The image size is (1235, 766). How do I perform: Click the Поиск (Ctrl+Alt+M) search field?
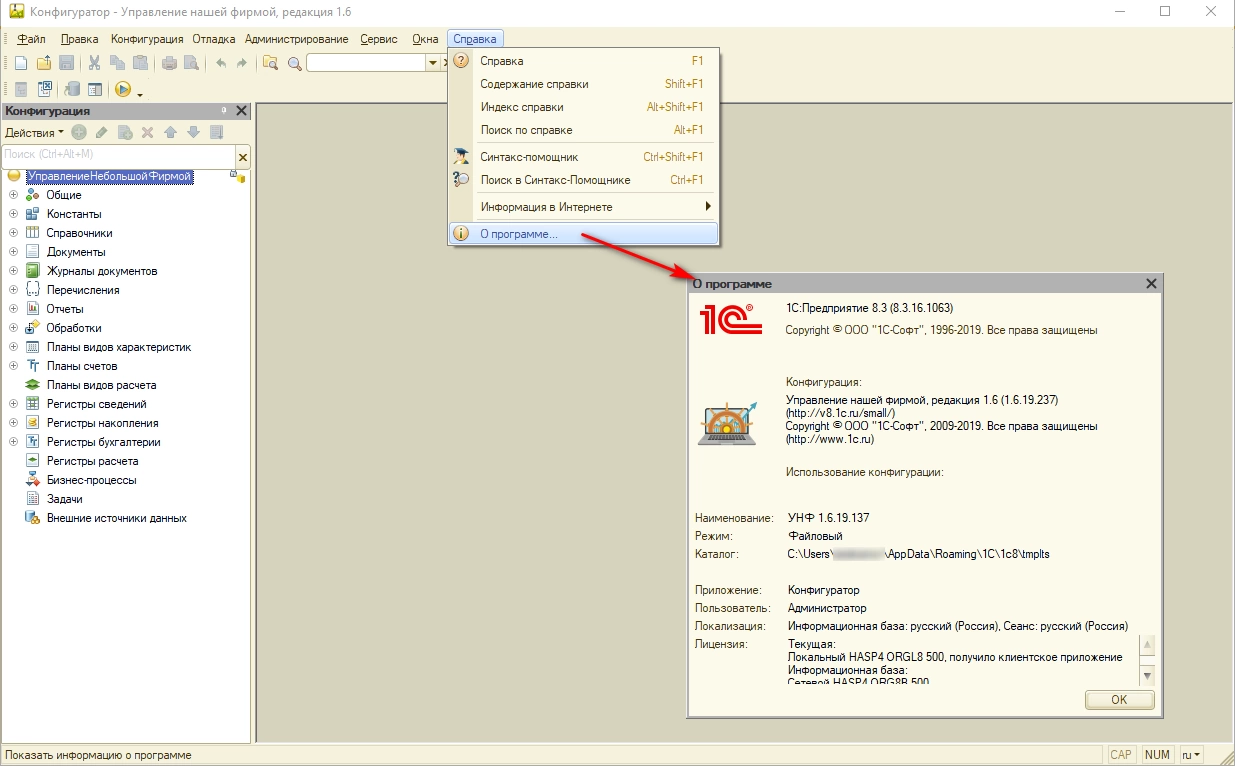(118, 155)
